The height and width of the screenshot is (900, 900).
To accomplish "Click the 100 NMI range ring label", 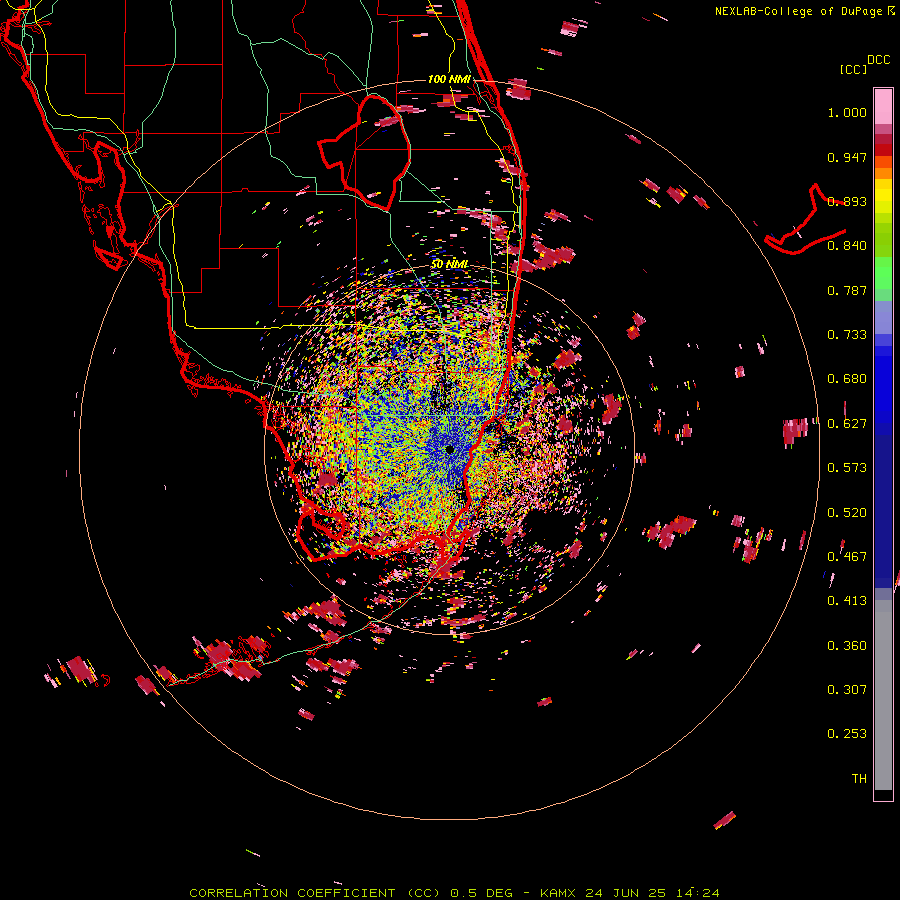I will pos(449,79).
